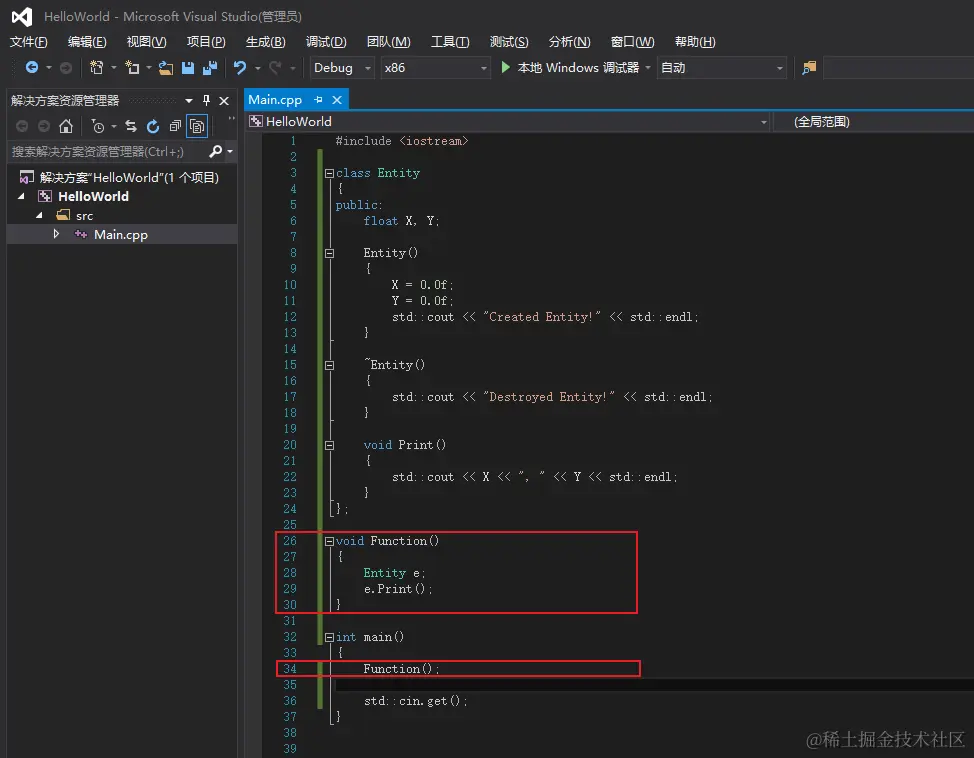Click the Navigate Forward arrow in main toolbar
This screenshot has height=758, width=974.
(66, 68)
